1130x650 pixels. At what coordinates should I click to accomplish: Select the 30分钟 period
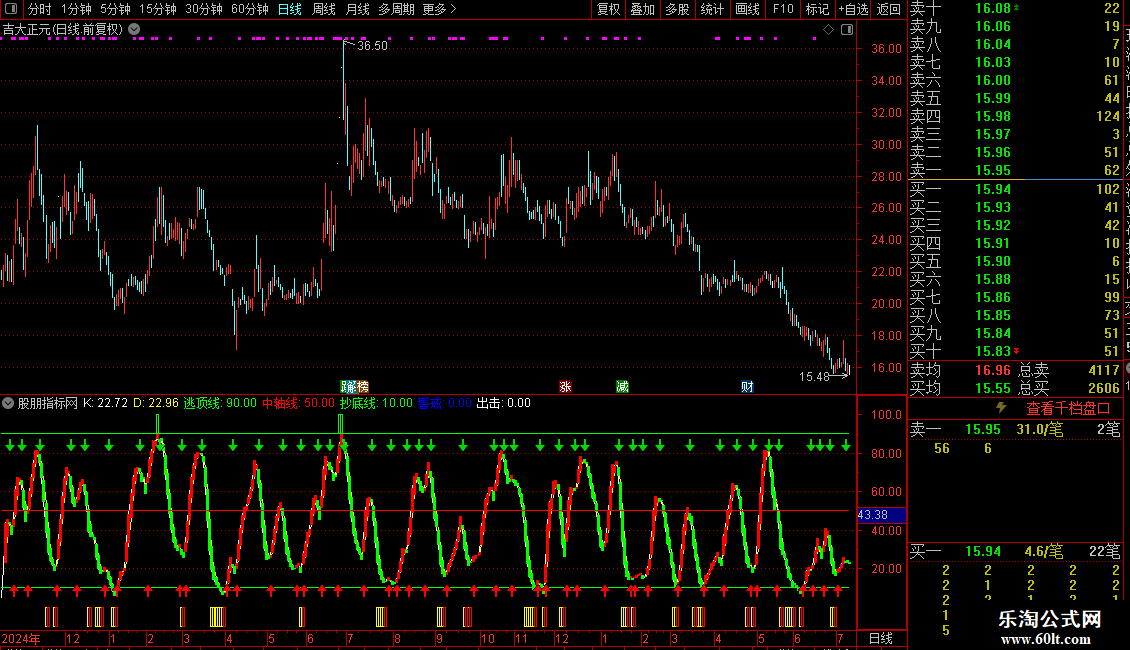point(203,9)
